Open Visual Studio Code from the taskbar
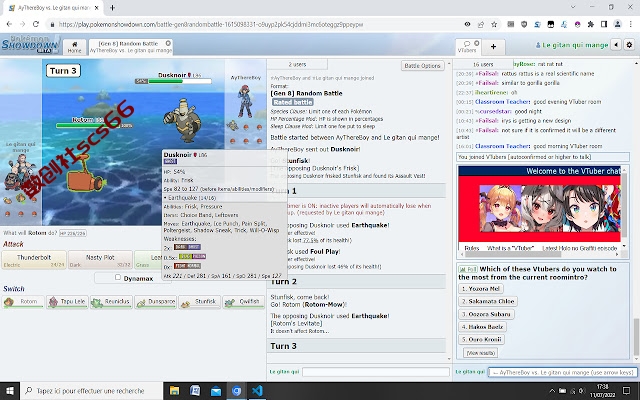This screenshot has width=640, height=400. coord(257,391)
